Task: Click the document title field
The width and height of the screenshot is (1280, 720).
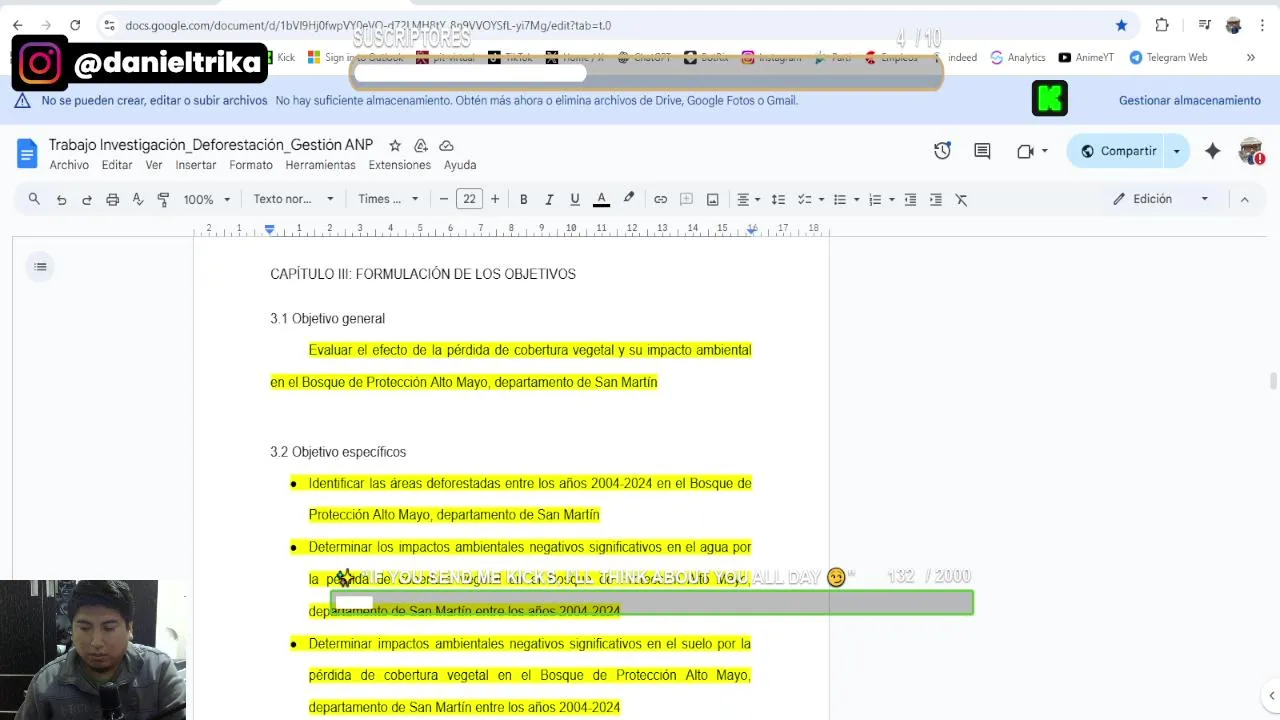Action: click(x=211, y=145)
